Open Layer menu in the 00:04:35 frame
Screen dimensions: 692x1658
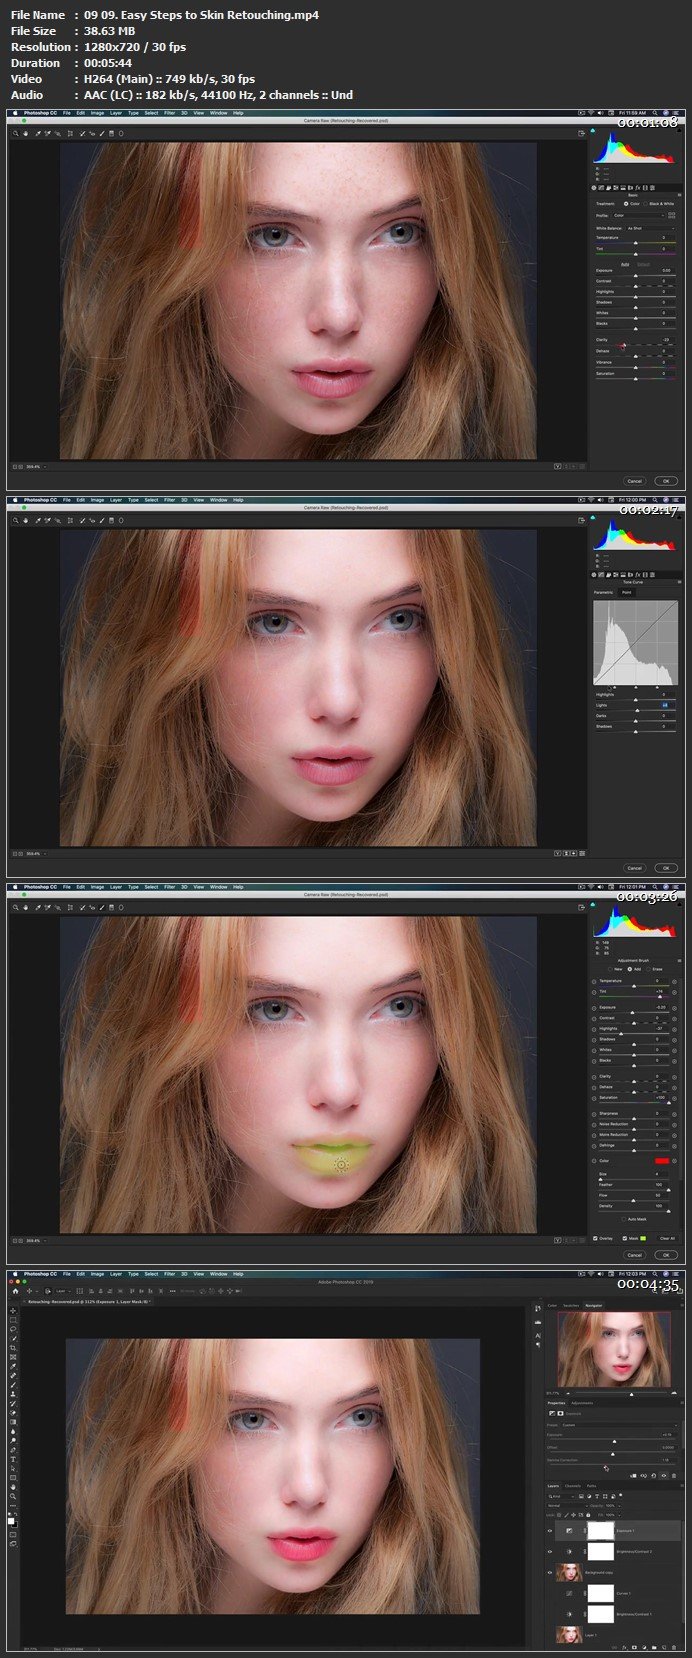tap(116, 1274)
